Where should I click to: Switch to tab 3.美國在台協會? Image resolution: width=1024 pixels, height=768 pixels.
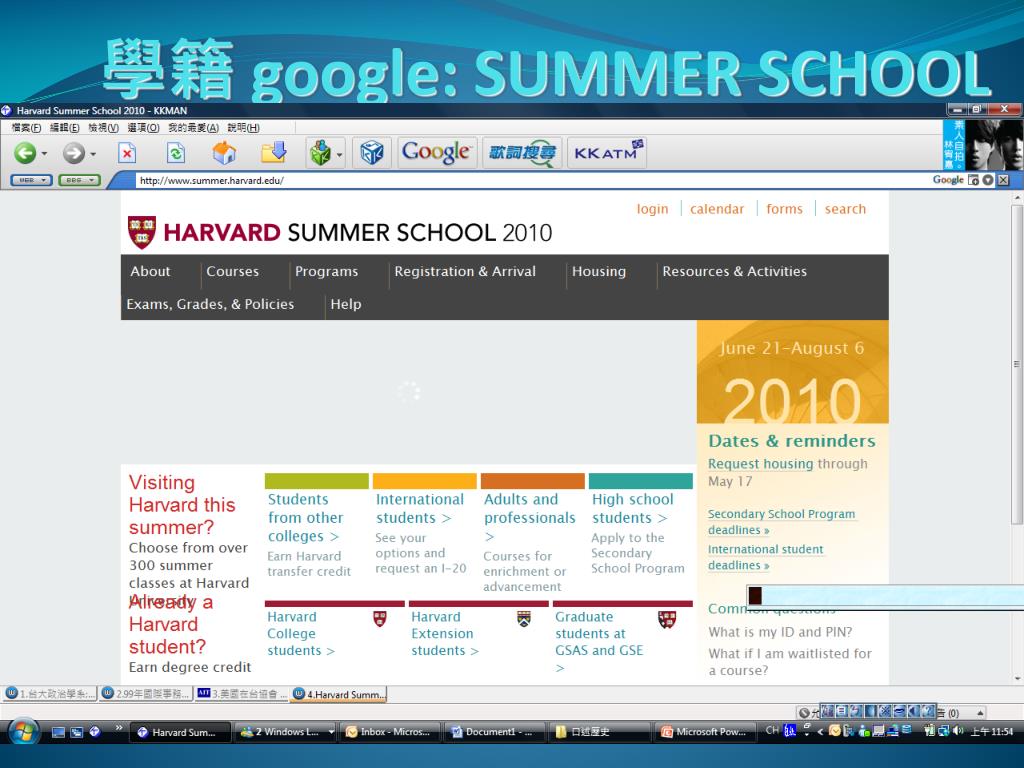242,694
